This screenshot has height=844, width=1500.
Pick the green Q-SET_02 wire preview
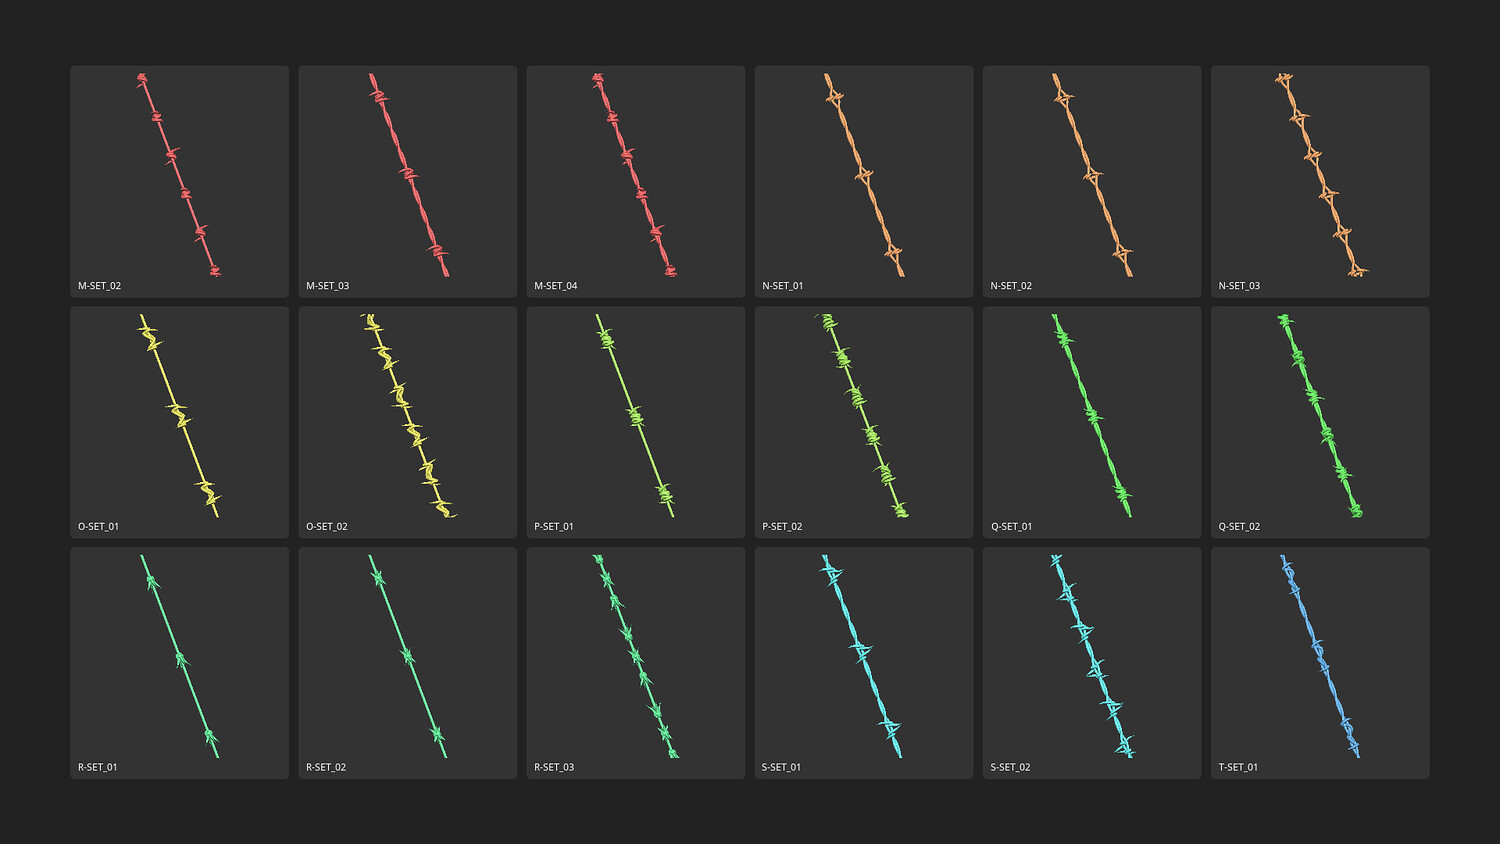click(x=1321, y=416)
